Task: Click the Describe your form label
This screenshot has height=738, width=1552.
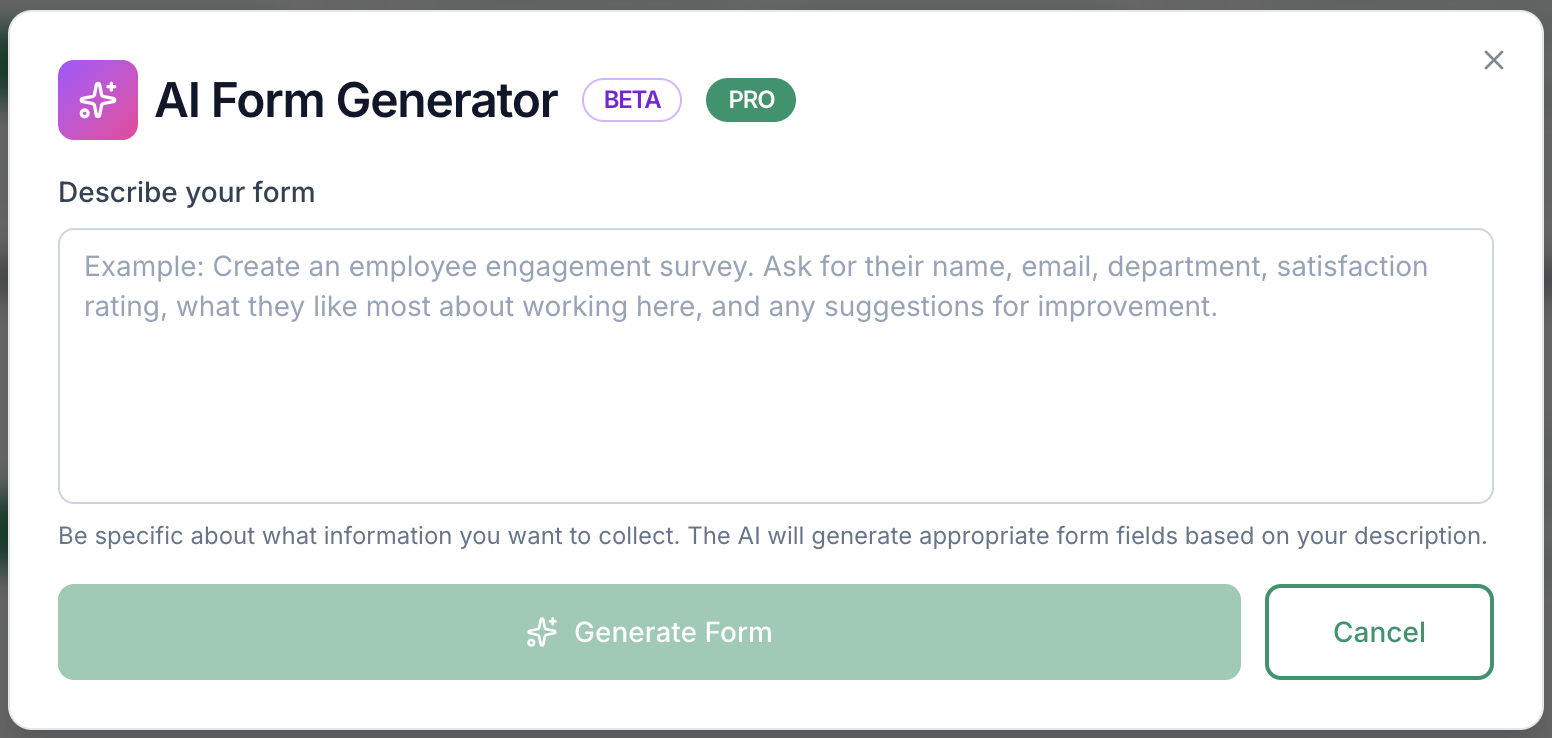Action: (186, 192)
